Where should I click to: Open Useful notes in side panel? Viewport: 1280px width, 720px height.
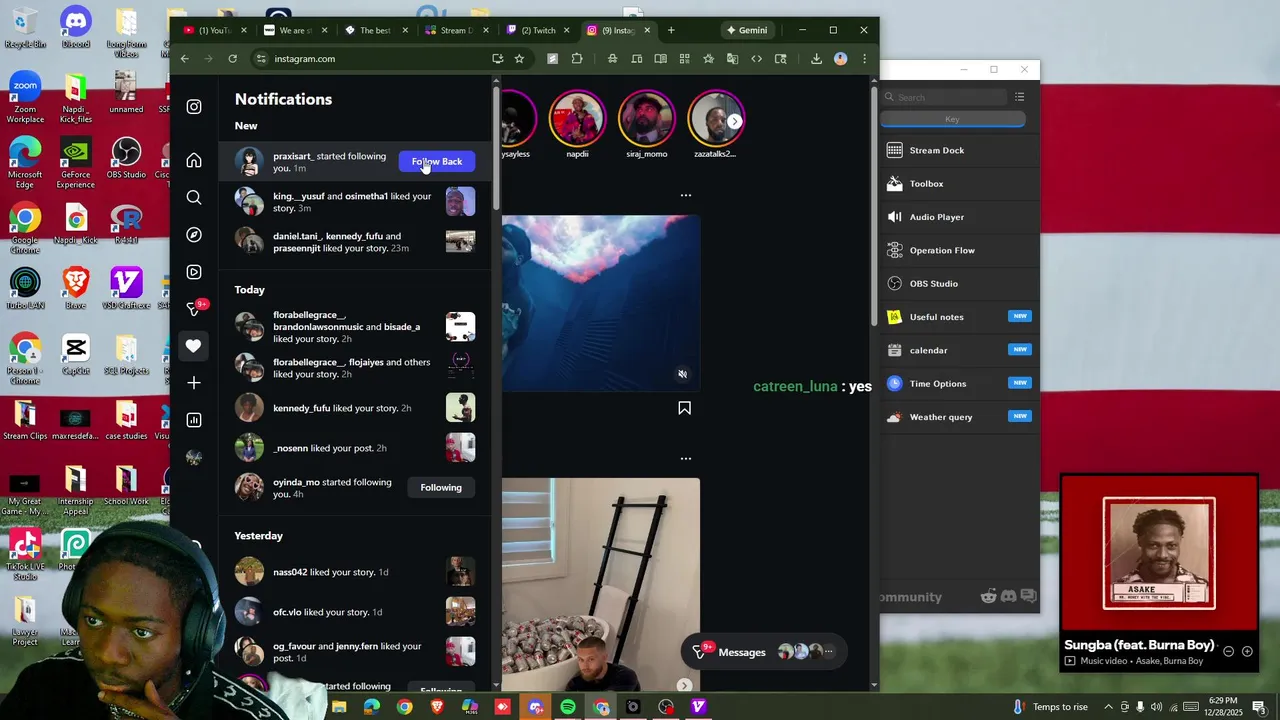[958, 317]
